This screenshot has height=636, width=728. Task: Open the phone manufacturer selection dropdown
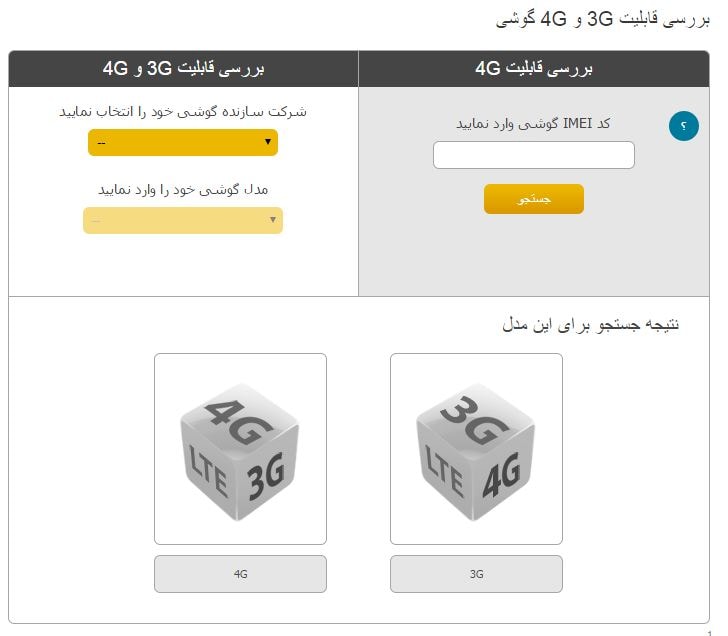pos(183,143)
